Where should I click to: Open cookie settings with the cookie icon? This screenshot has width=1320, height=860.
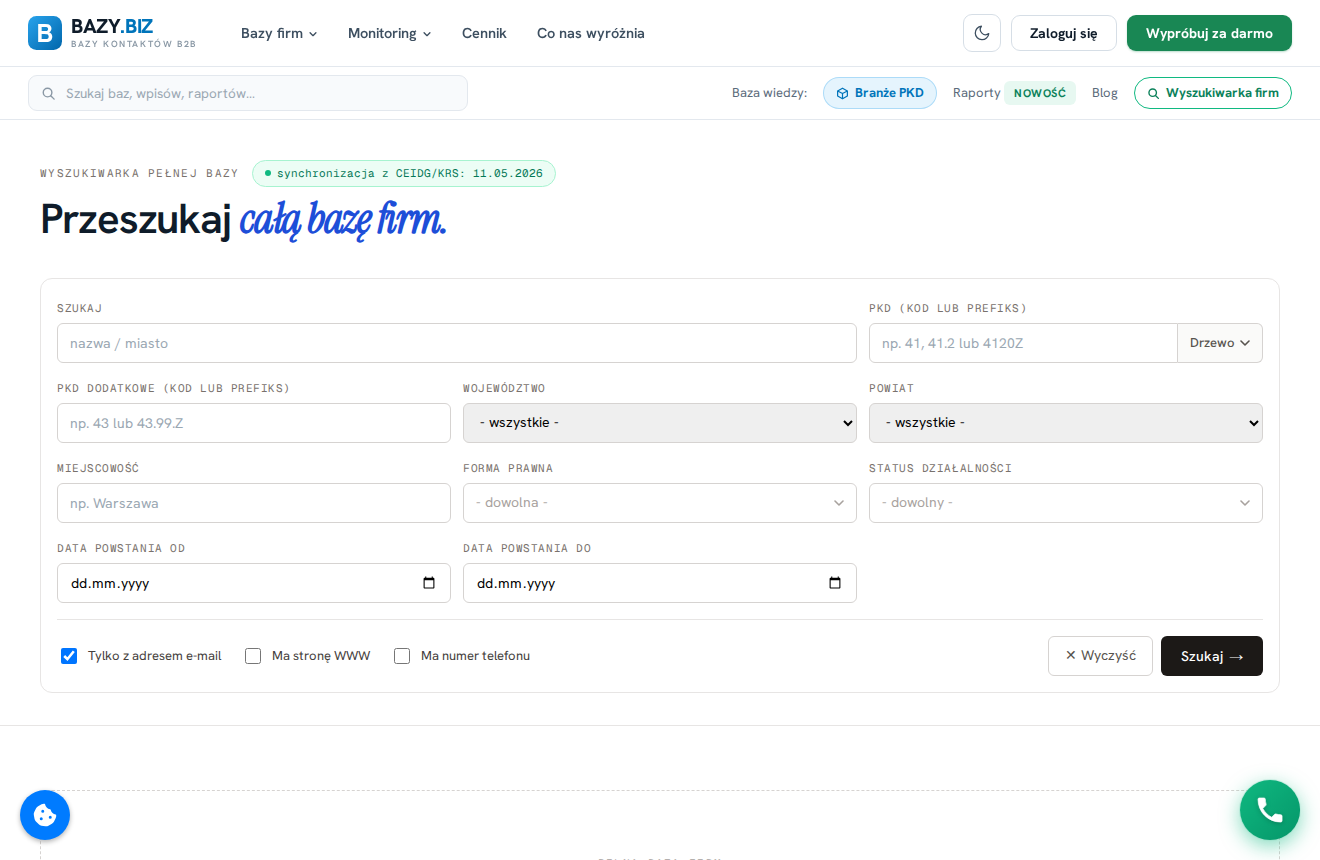click(45, 815)
